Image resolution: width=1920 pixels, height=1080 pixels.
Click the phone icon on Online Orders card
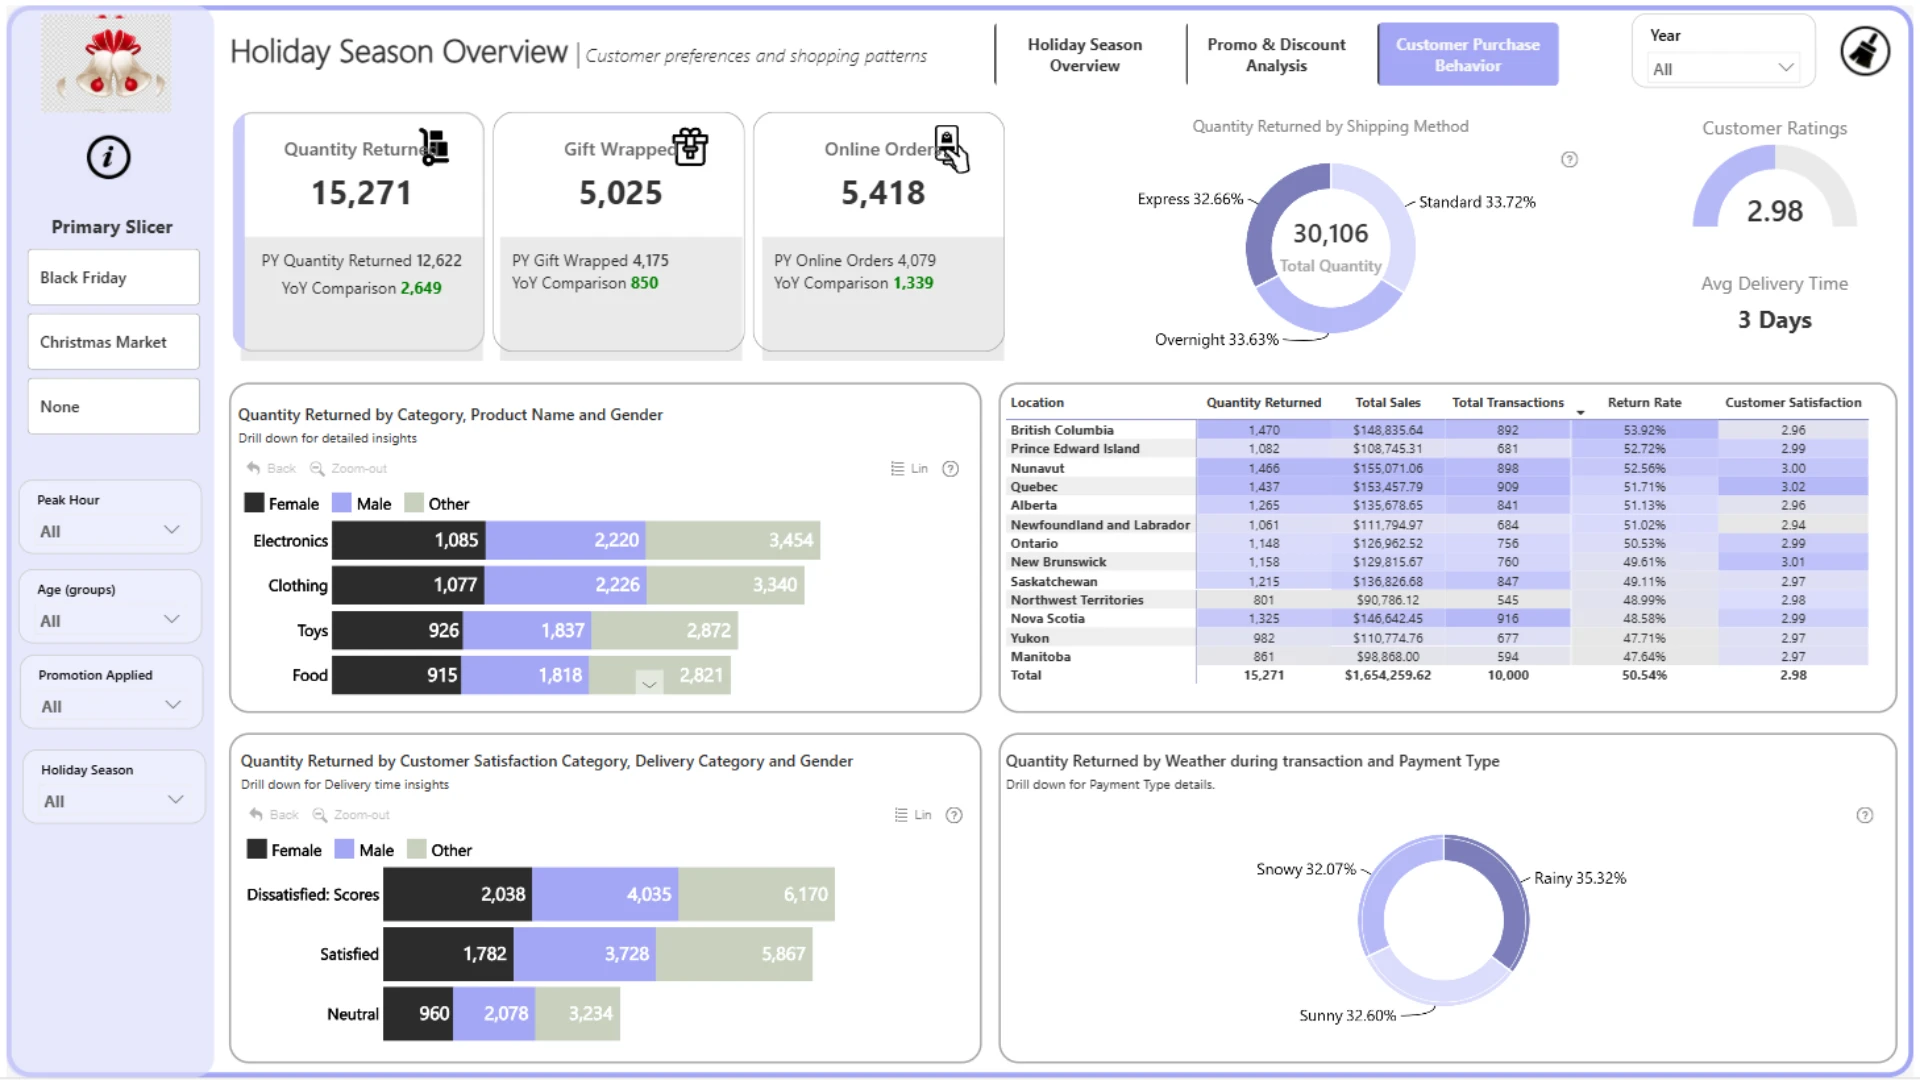tap(951, 149)
